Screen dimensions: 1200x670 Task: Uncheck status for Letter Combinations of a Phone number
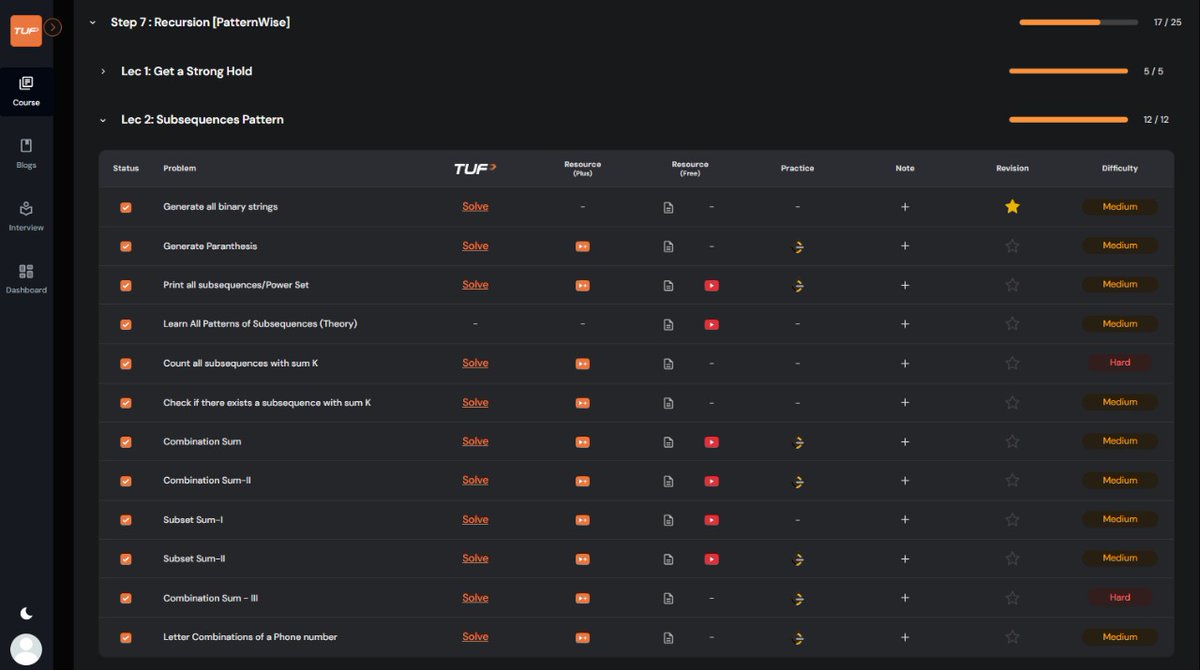[126, 638]
